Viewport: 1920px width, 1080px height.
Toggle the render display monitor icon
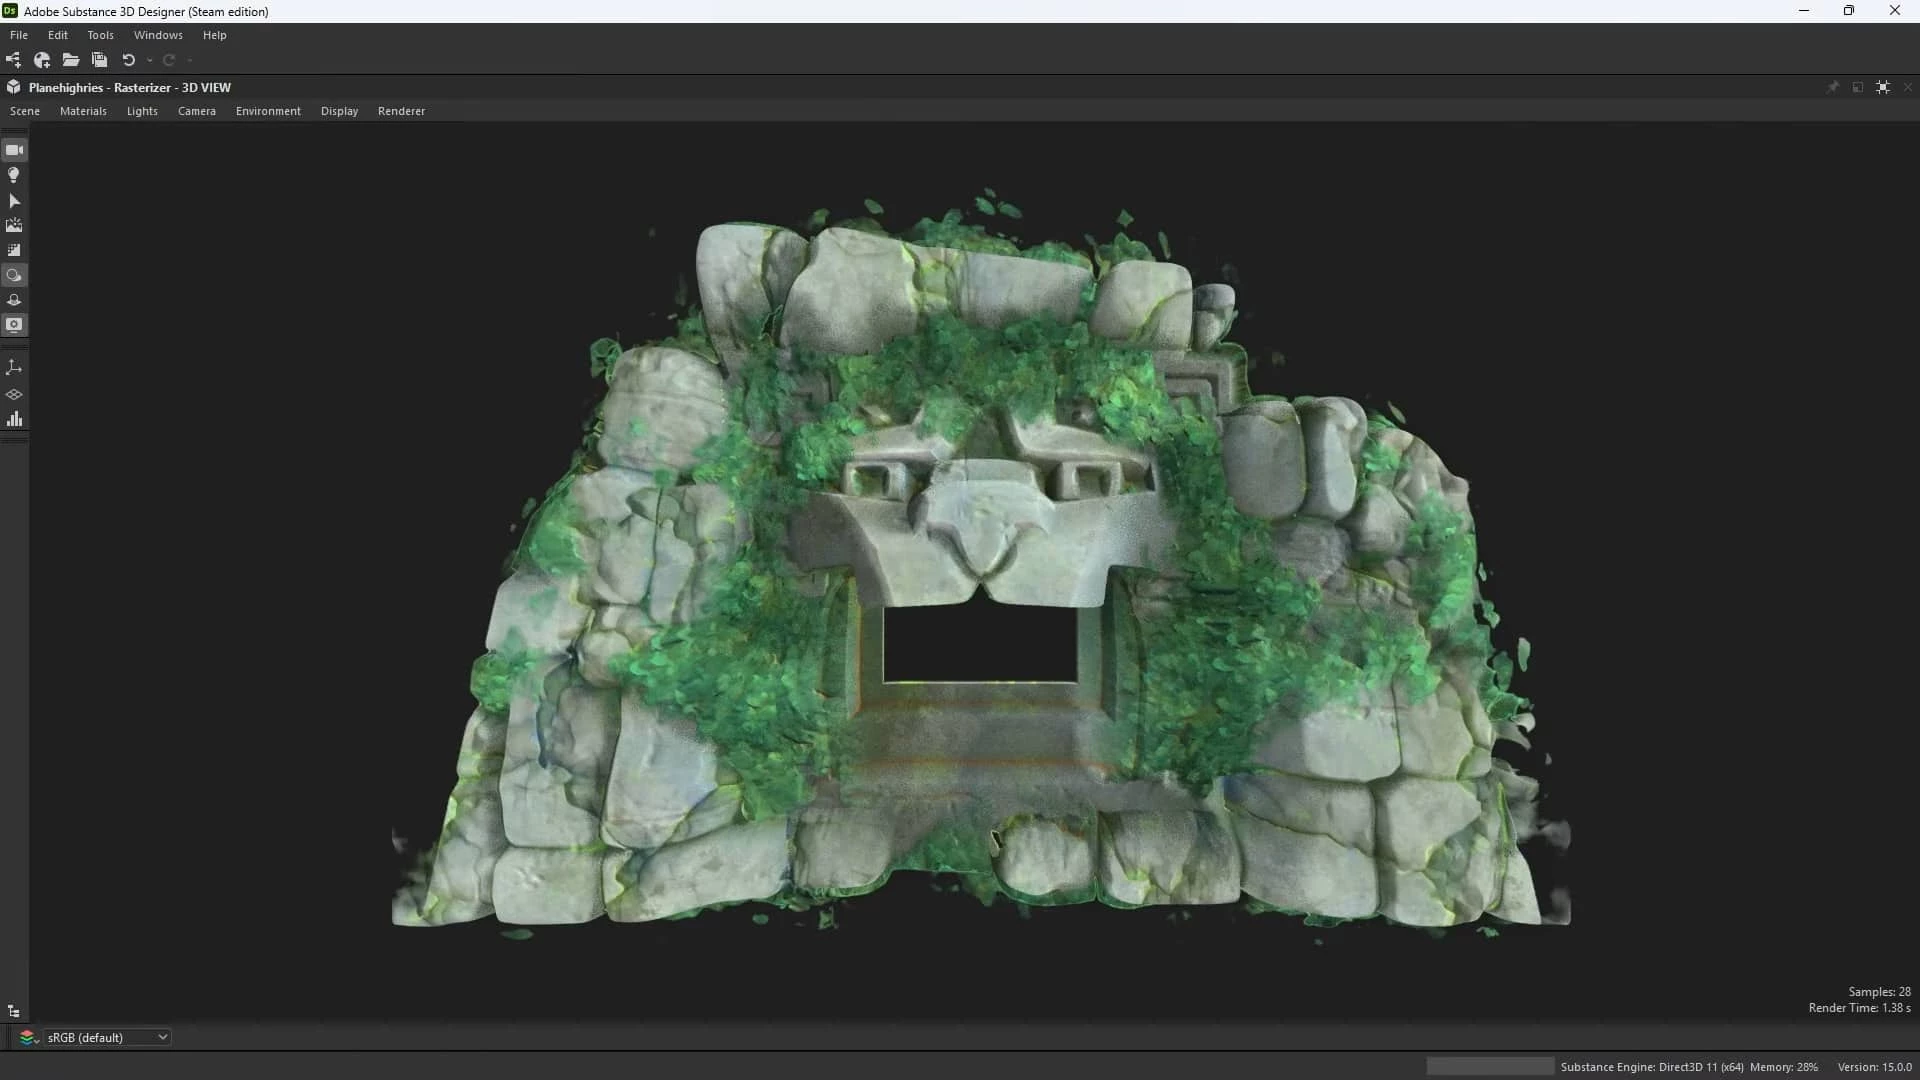click(14, 325)
